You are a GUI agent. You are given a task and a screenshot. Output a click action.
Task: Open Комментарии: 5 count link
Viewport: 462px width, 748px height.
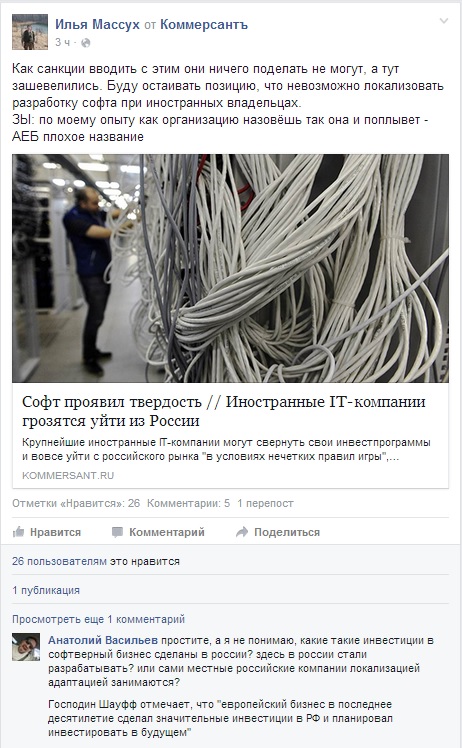coord(188,503)
